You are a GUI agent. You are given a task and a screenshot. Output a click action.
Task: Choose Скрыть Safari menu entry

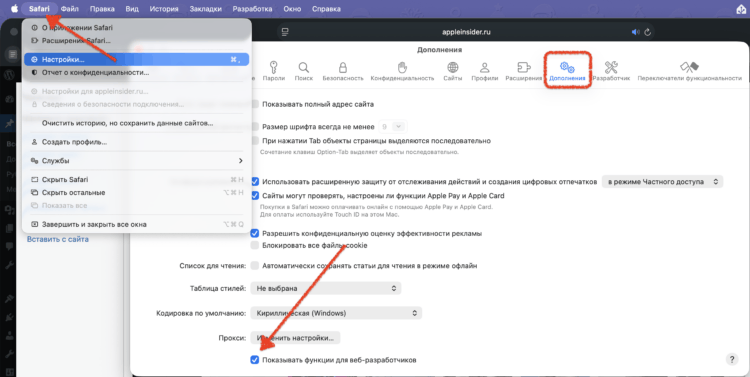pyautogui.click(x=137, y=179)
